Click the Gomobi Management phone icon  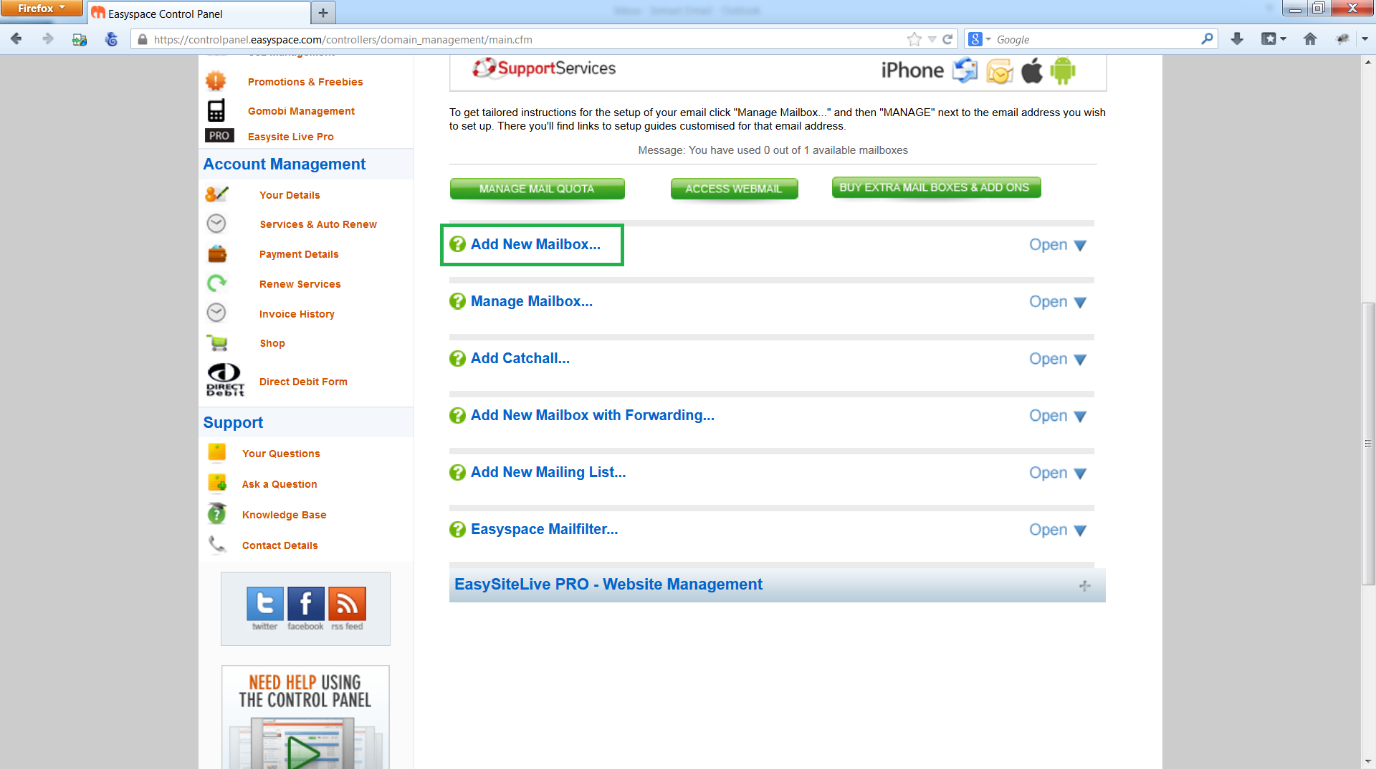[x=216, y=110]
